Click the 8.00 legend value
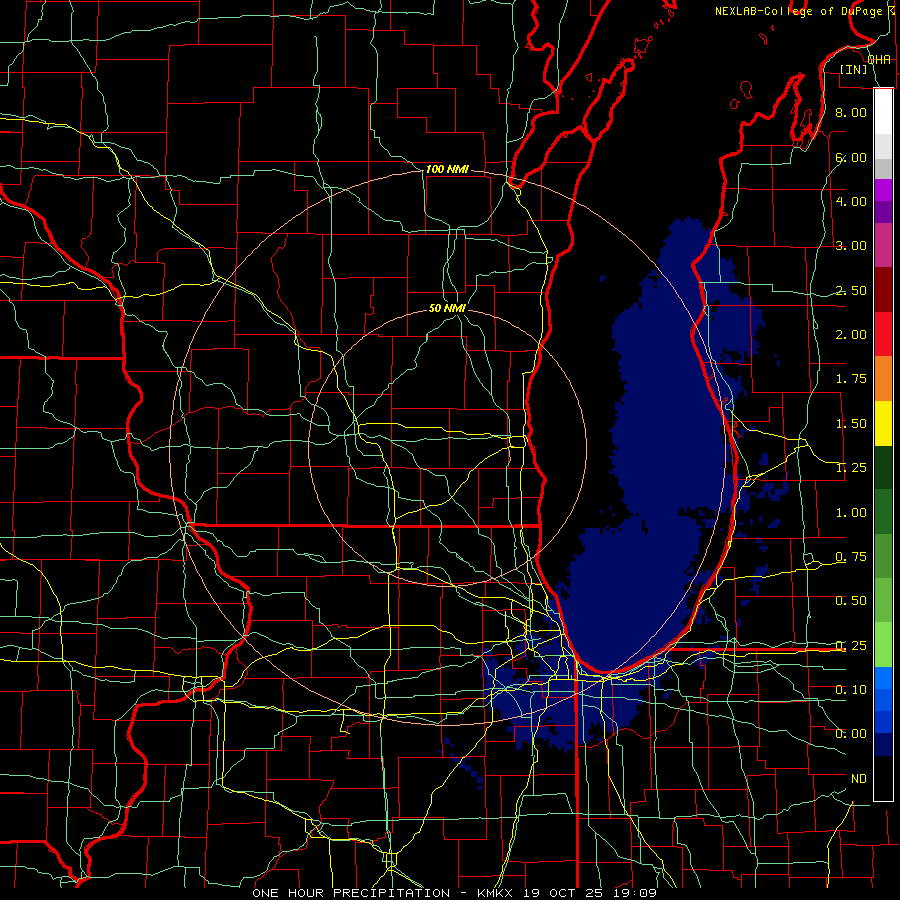900x900 pixels. point(851,112)
